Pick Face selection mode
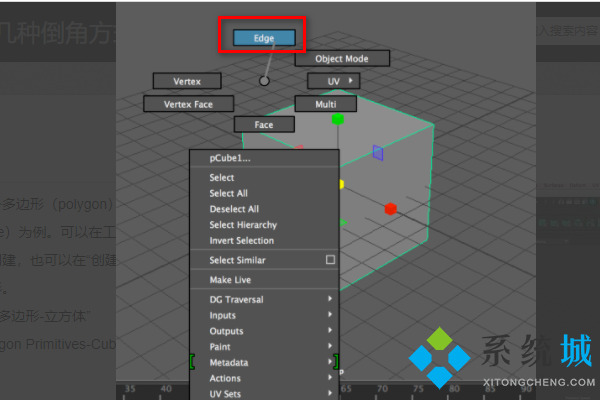 pyautogui.click(x=264, y=125)
